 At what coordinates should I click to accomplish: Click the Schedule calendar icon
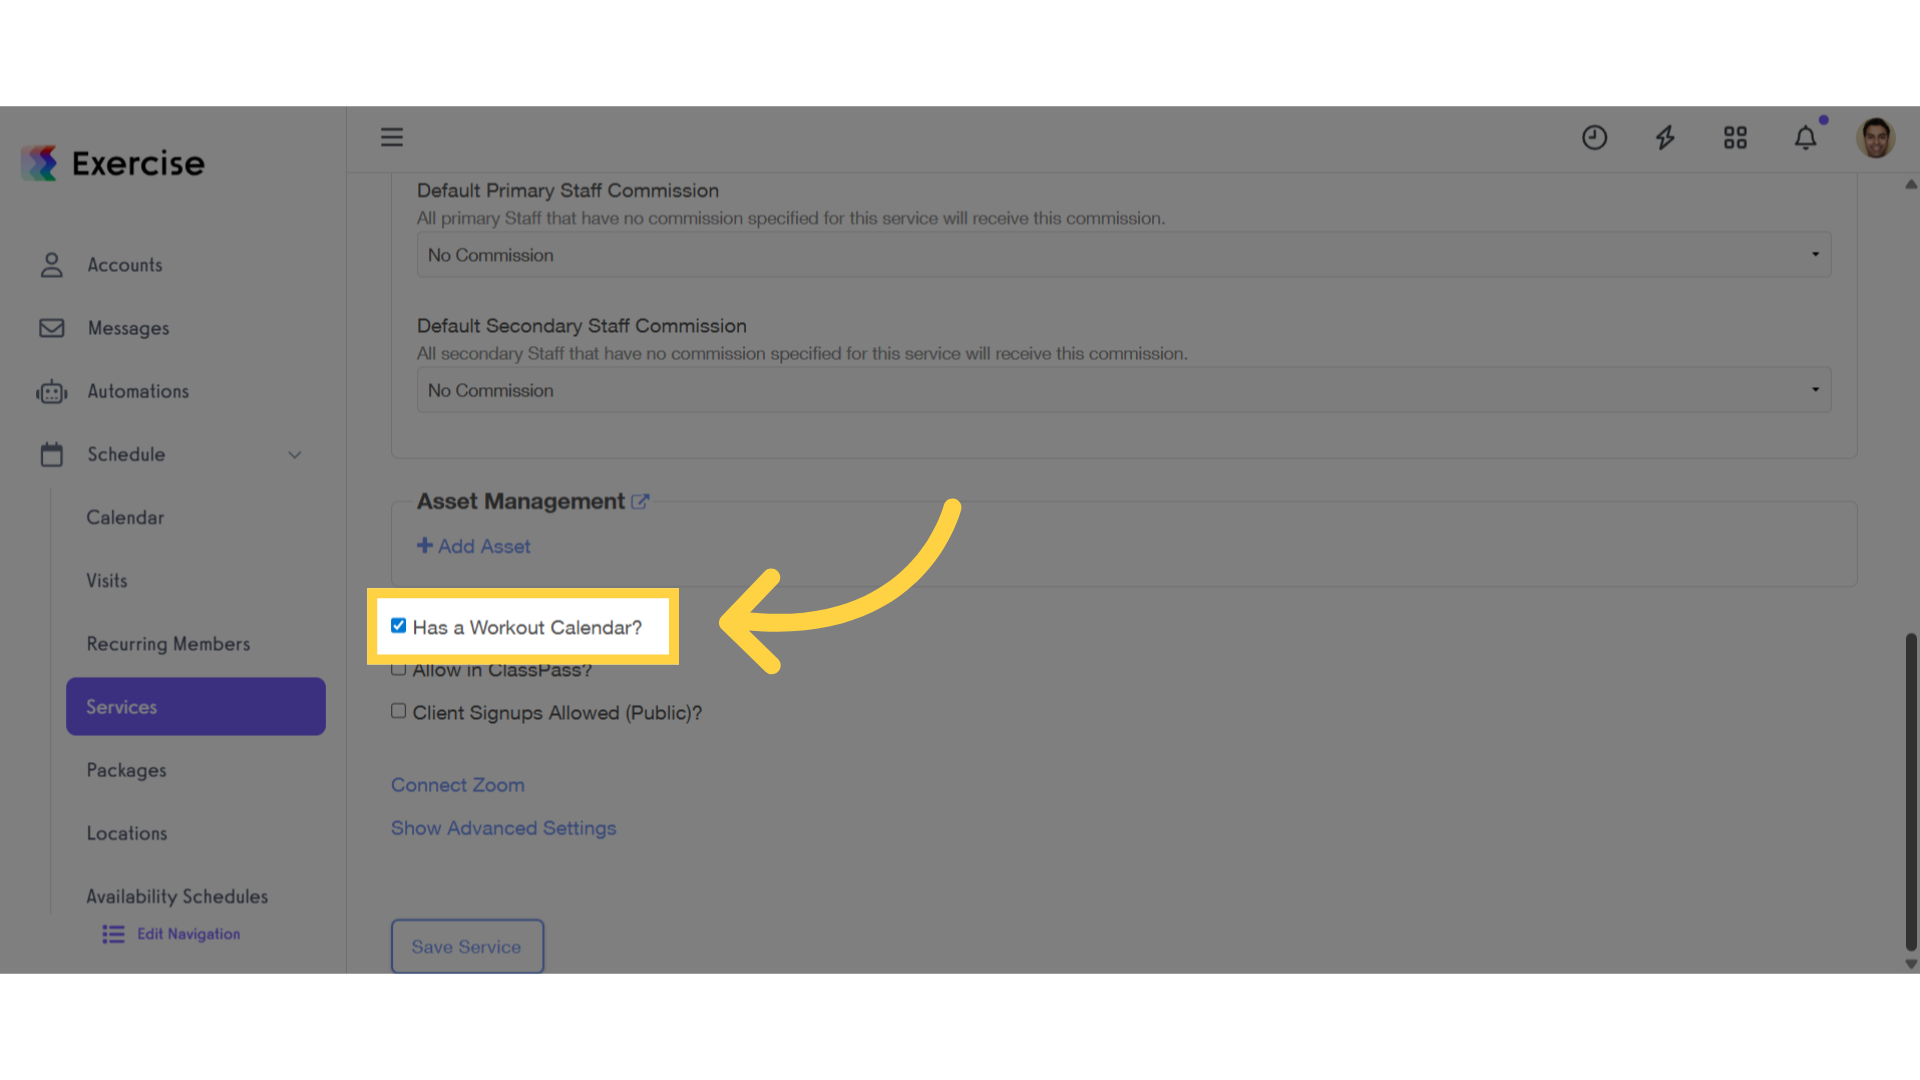pos(52,455)
